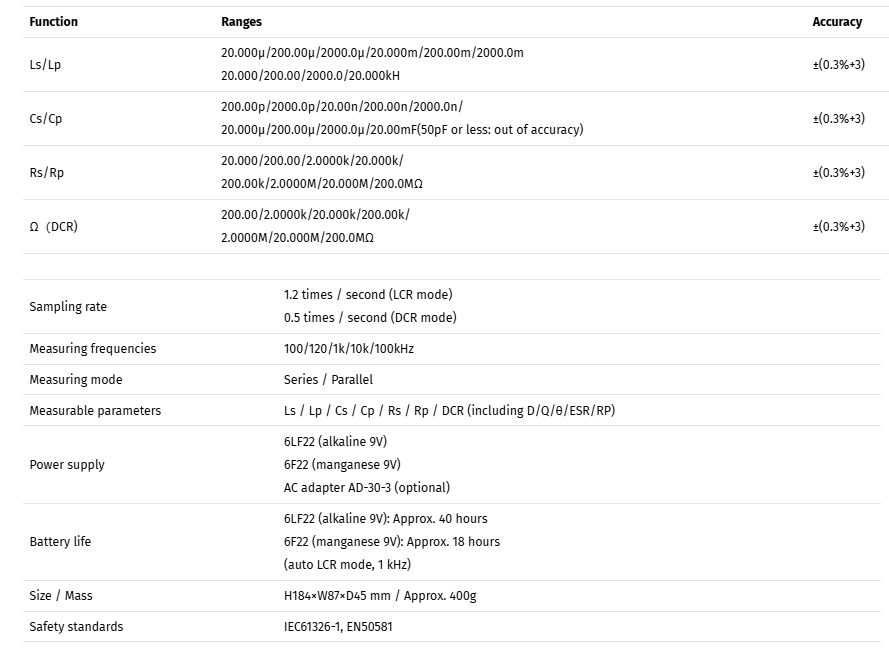Click the Function column header
The image size is (889, 652).
pyautogui.click(x=53, y=22)
